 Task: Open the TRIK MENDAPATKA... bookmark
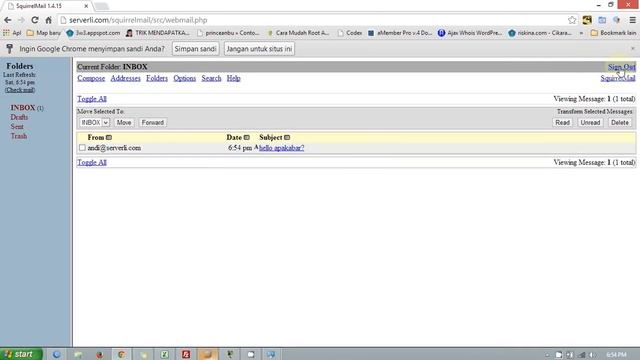158,33
